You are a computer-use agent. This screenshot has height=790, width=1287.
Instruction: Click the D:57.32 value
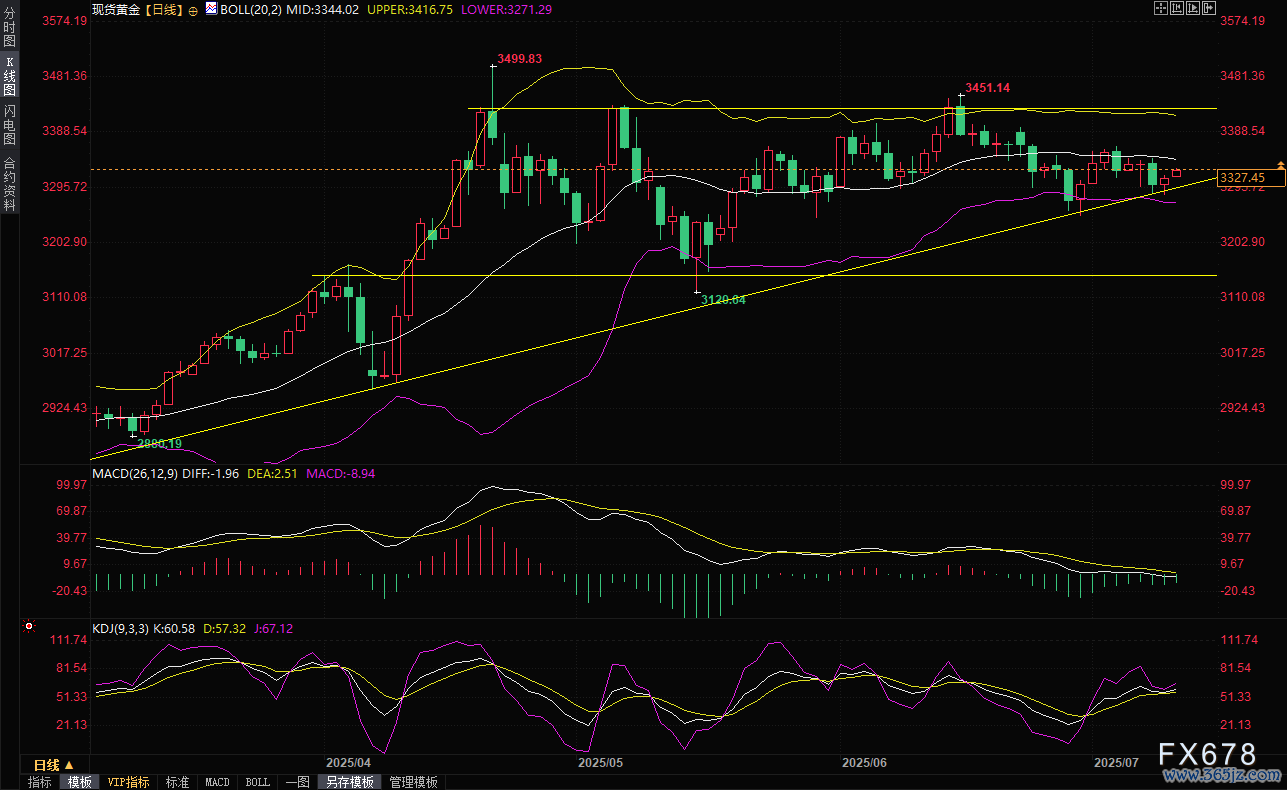click(226, 628)
